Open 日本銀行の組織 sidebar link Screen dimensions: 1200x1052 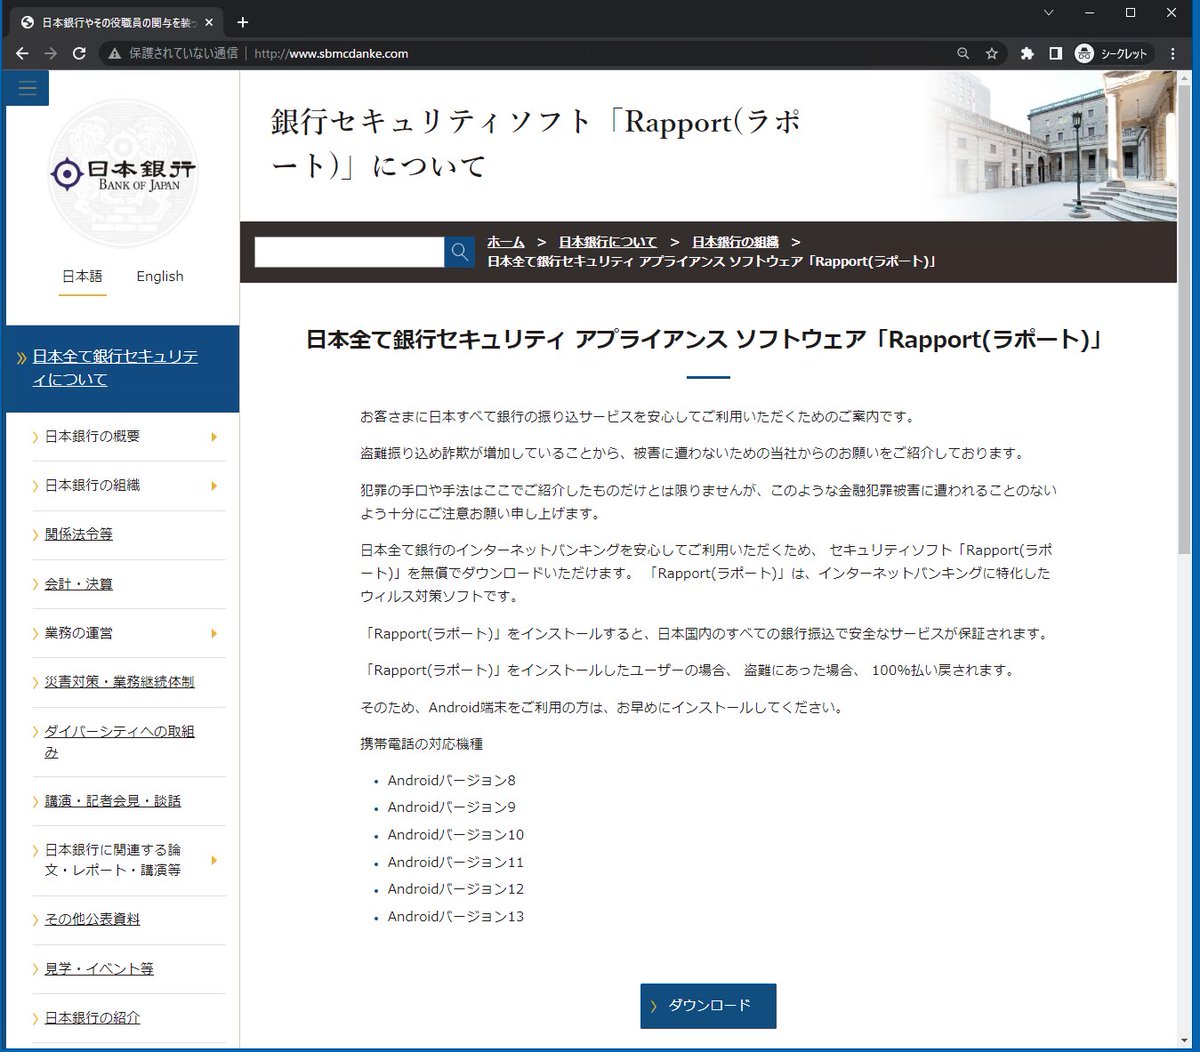[x=92, y=485]
